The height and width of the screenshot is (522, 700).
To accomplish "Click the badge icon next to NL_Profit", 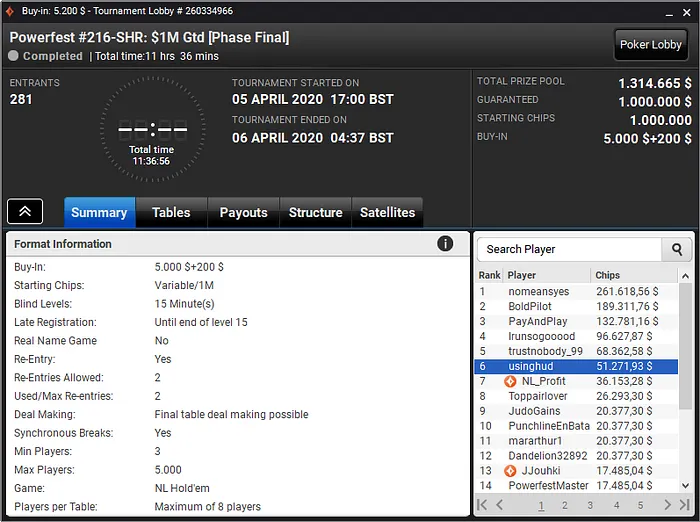I will click(510, 381).
